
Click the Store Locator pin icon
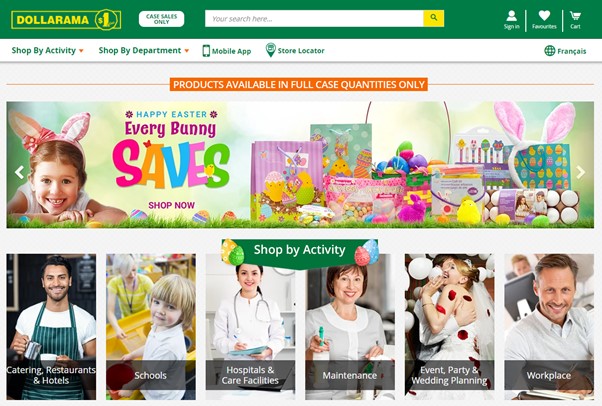tap(270, 50)
